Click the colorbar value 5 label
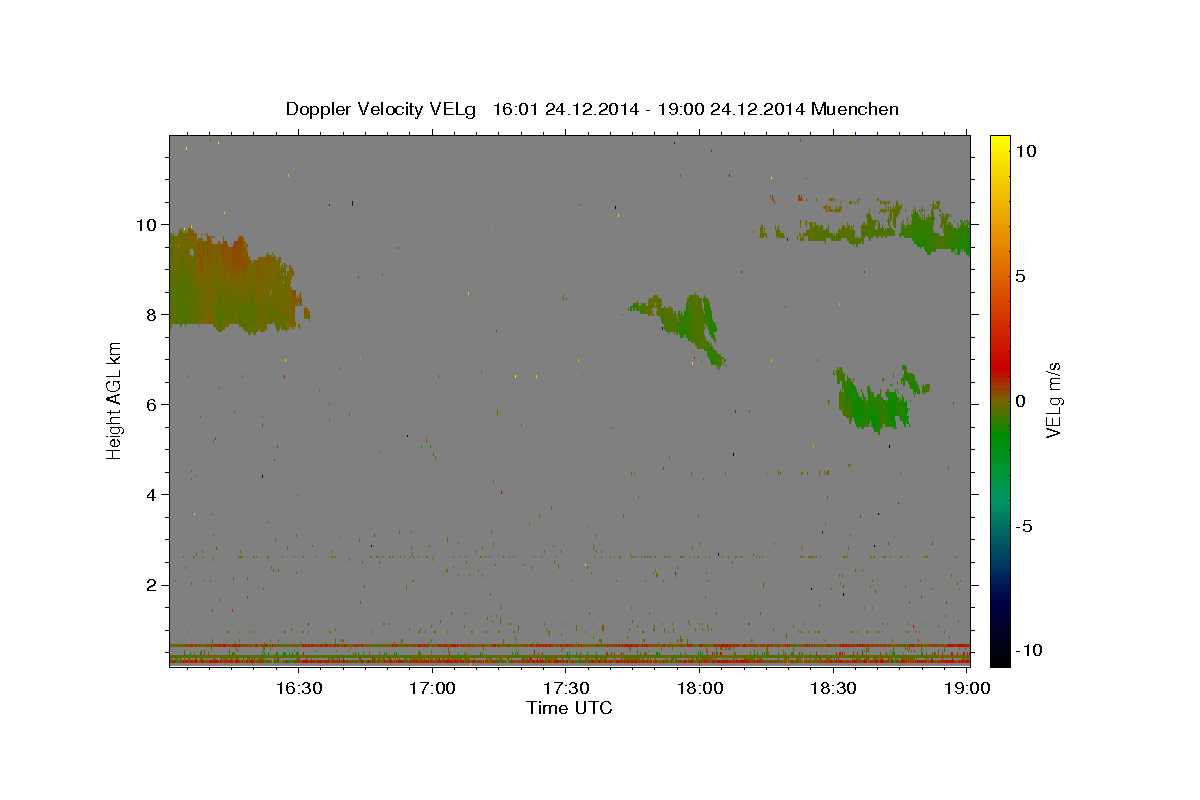 [x=1020, y=276]
